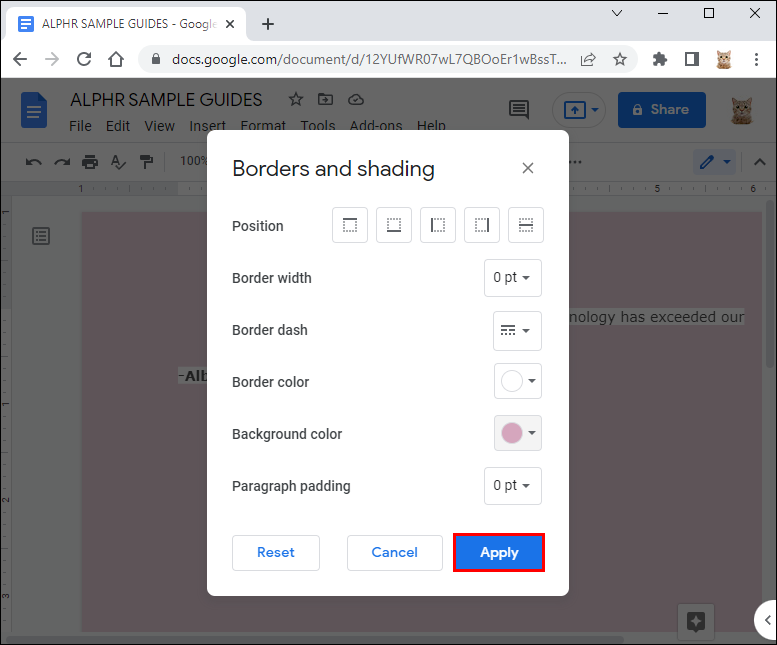777x645 pixels.
Task: Click the Spelling and grammar check icon
Action: coord(118,162)
